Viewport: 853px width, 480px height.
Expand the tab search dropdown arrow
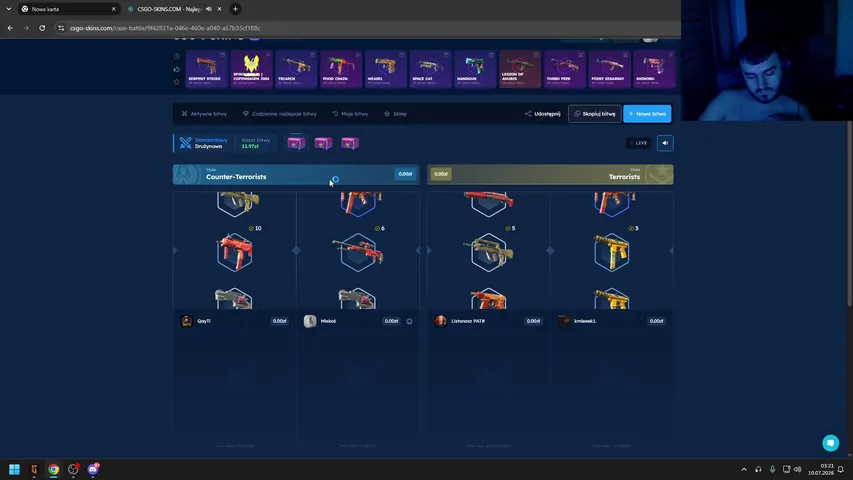click(9, 9)
